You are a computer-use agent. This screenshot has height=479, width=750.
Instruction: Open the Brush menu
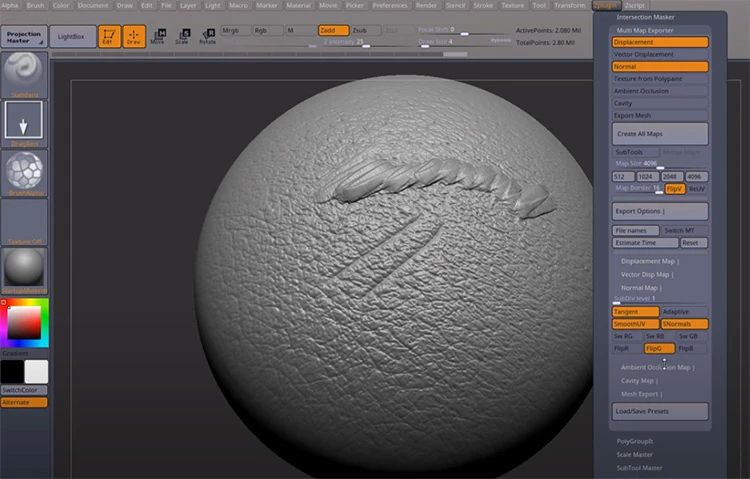(35, 5)
